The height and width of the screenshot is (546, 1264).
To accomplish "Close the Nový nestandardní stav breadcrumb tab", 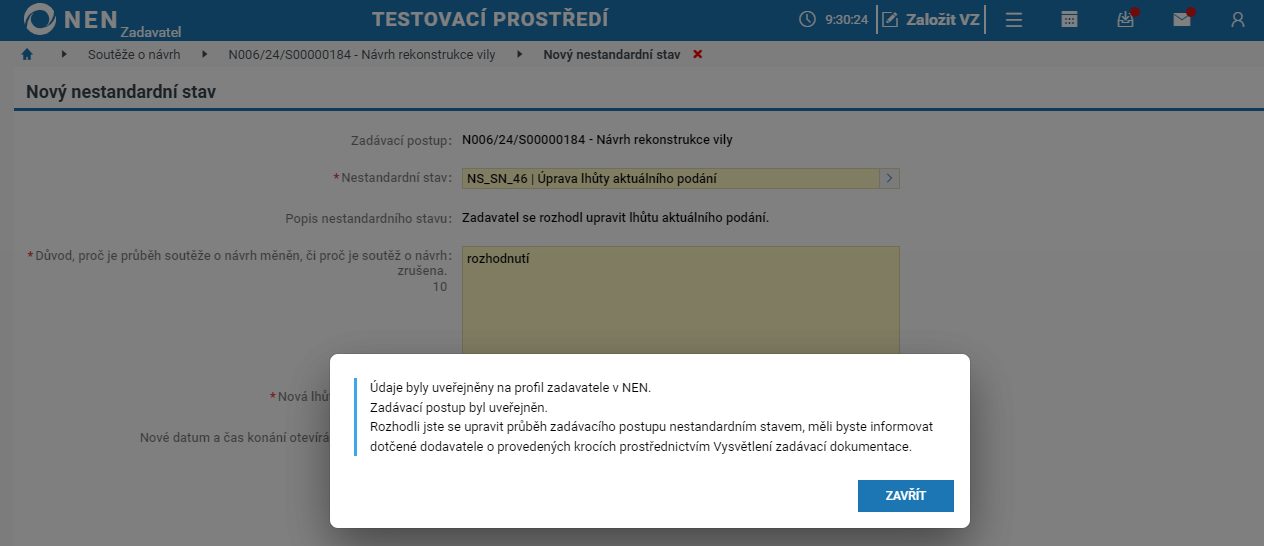I will [x=697, y=54].
